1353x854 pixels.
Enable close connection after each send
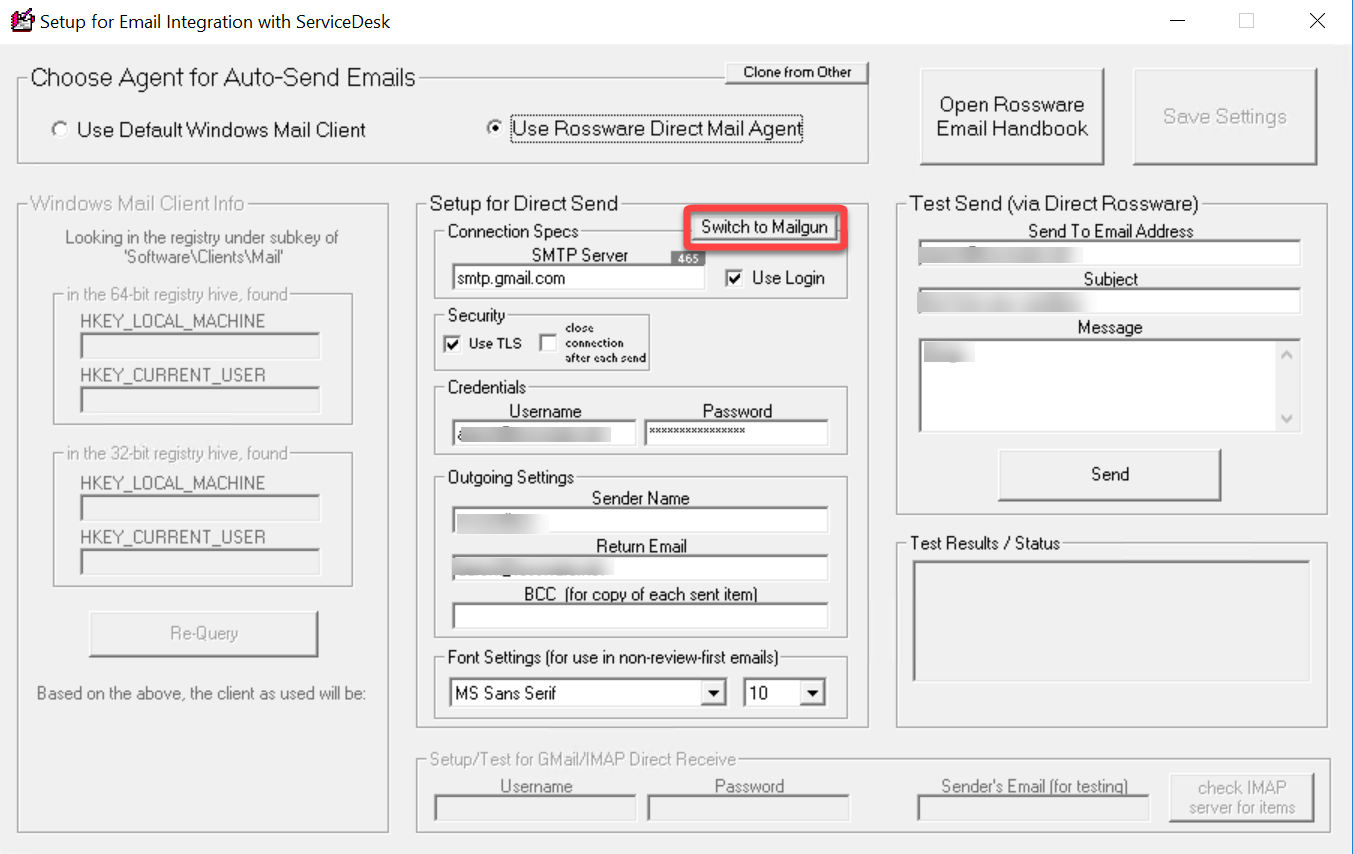[548, 343]
